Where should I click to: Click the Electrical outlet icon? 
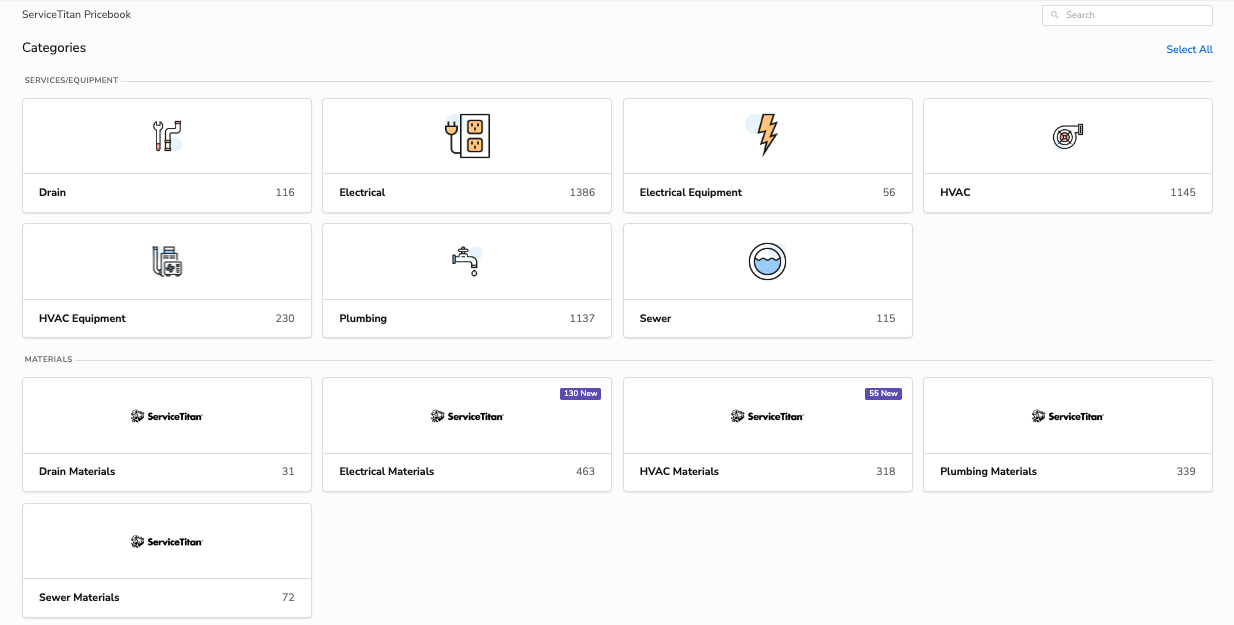tap(466, 136)
